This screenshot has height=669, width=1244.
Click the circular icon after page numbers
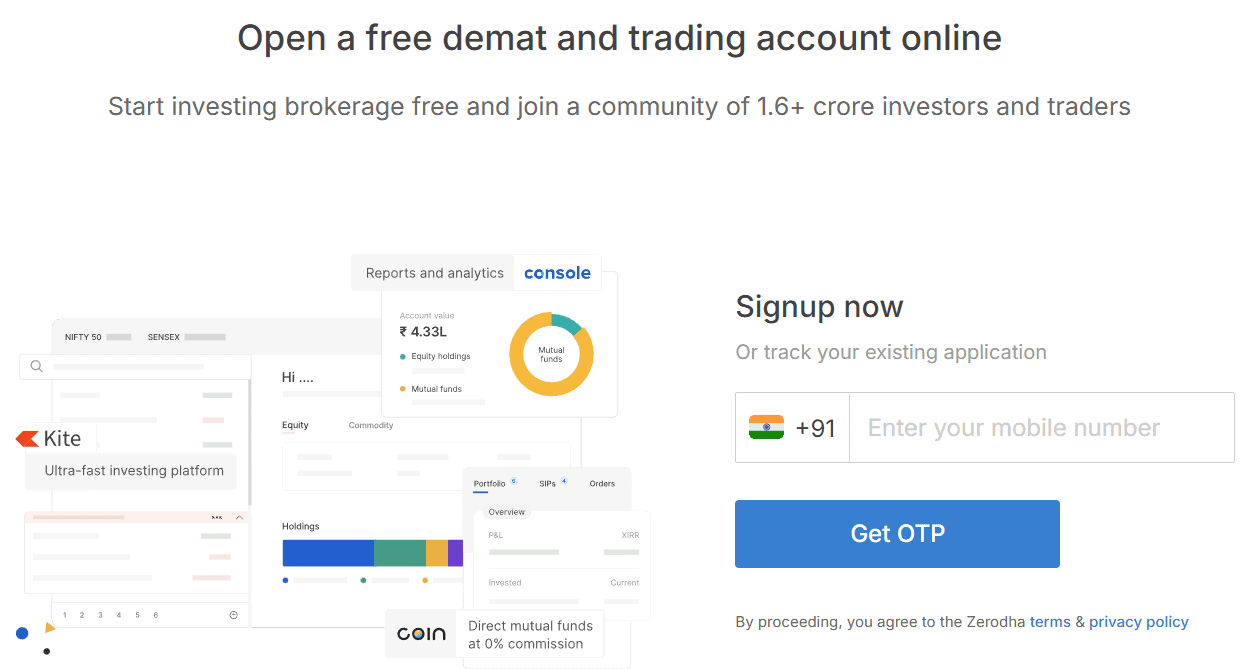pos(231,614)
